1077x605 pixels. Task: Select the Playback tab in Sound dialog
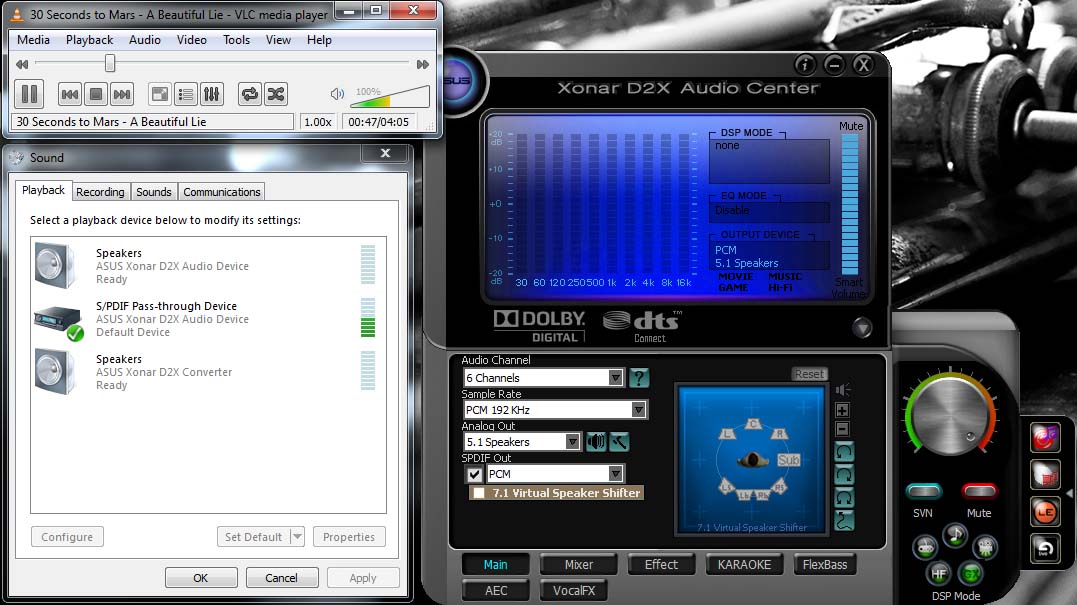(43, 190)
